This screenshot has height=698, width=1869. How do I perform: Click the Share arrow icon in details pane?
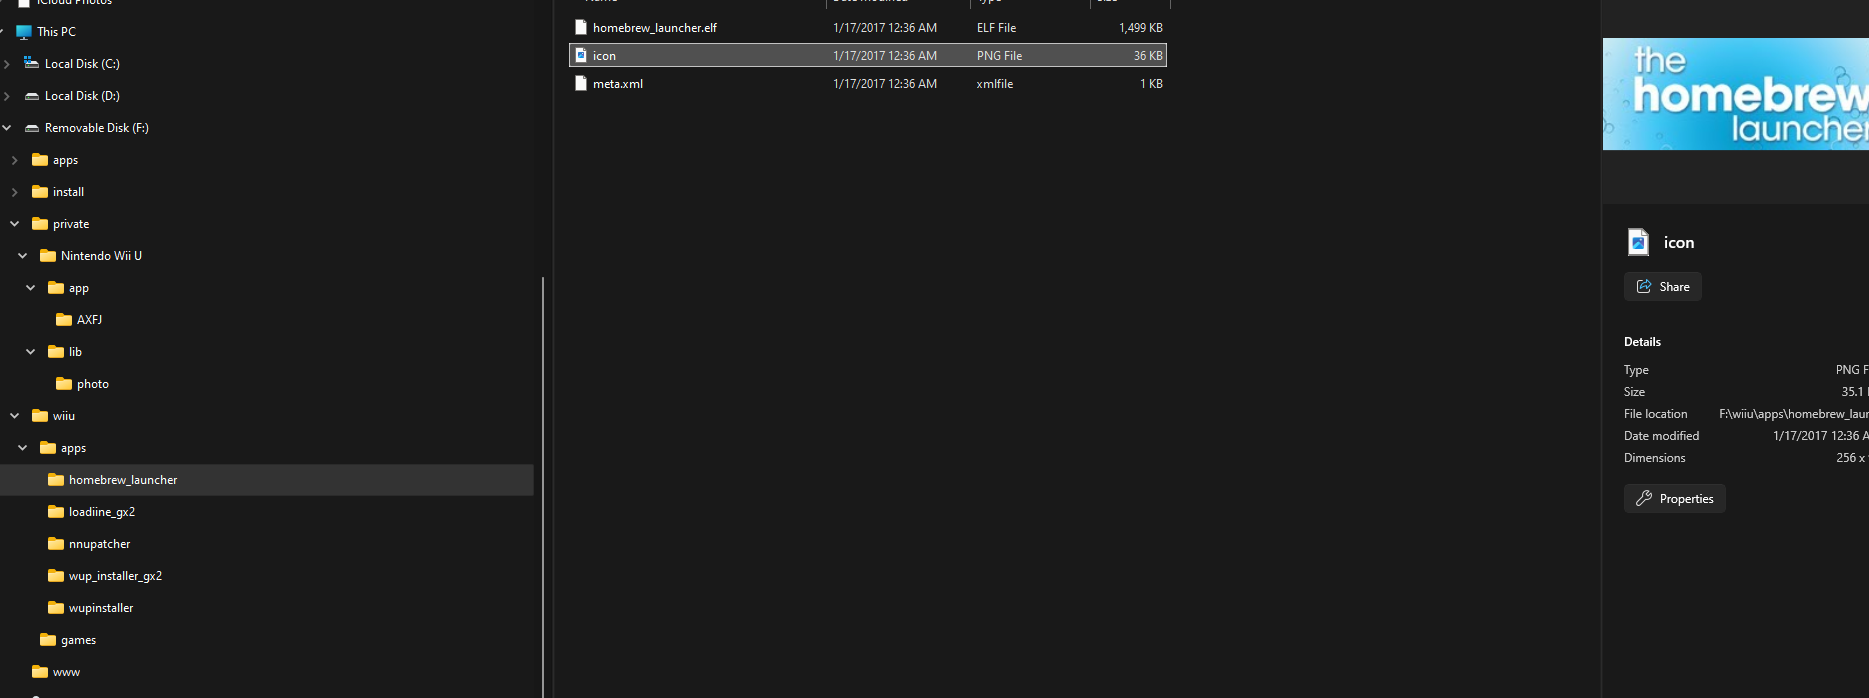pos(1644,286)
